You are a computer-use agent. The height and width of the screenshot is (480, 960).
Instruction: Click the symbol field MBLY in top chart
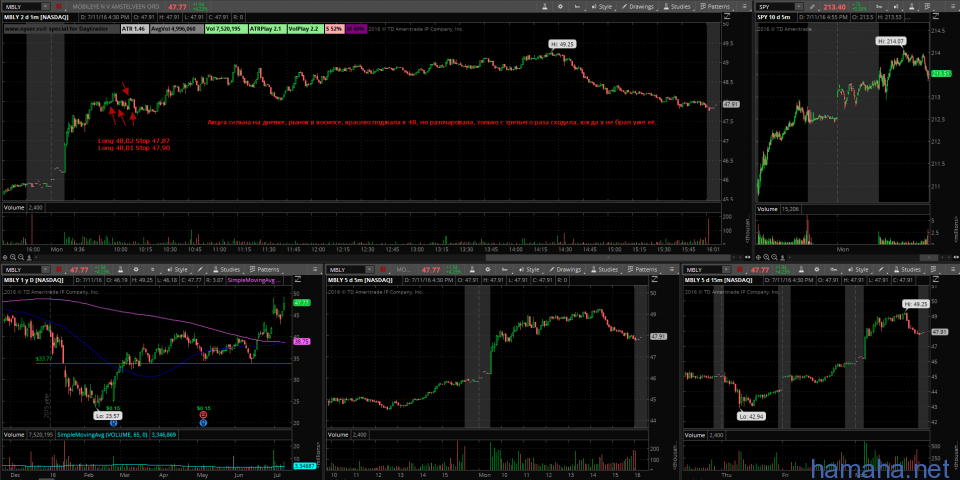(23, 7)
